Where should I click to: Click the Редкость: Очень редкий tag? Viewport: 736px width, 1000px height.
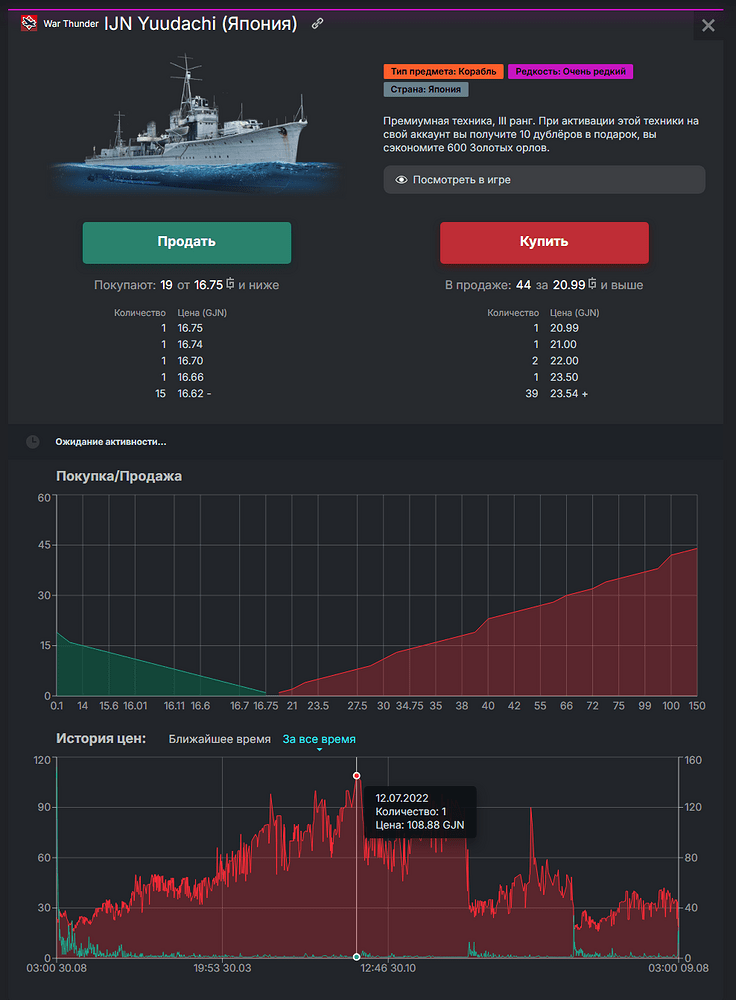coord(571,72)
